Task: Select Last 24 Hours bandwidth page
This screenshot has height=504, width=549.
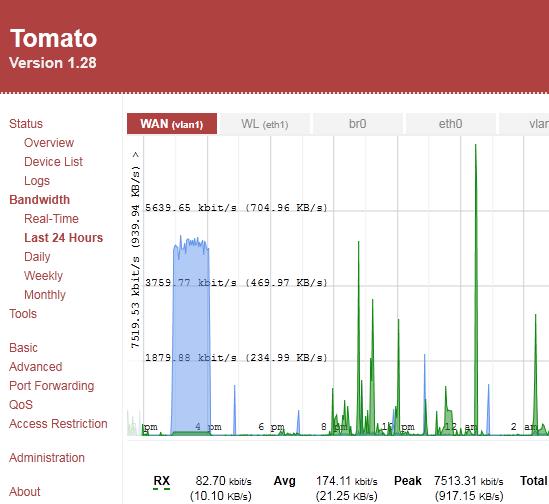Action: pos(63,237)
